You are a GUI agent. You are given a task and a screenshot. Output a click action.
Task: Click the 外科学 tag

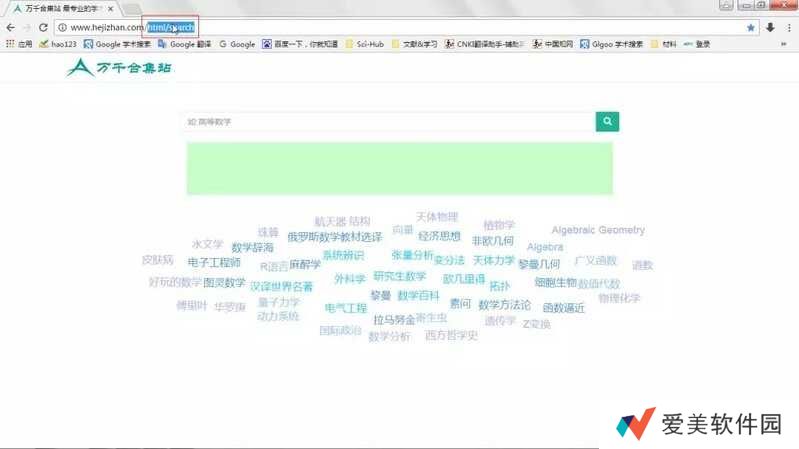(x=350, y=279)
